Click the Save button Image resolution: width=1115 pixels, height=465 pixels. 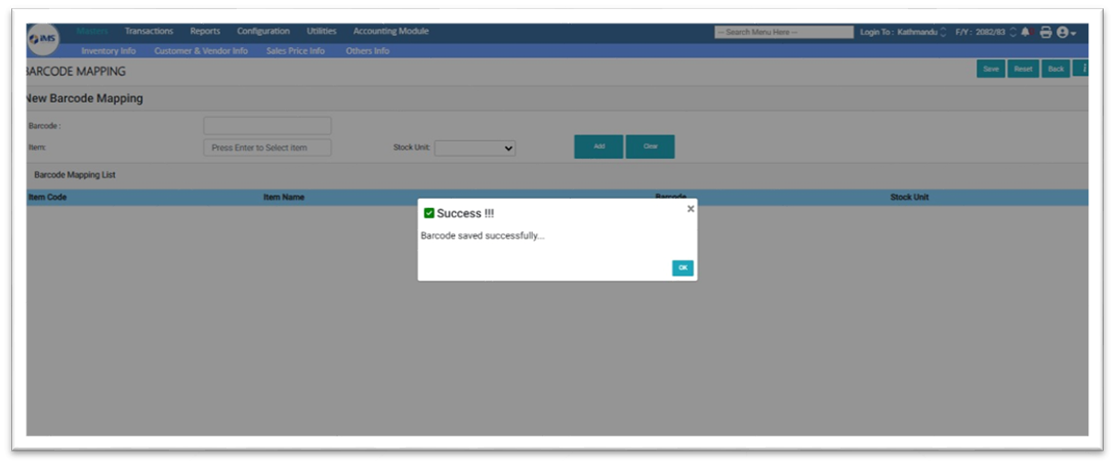coord(990,69)
